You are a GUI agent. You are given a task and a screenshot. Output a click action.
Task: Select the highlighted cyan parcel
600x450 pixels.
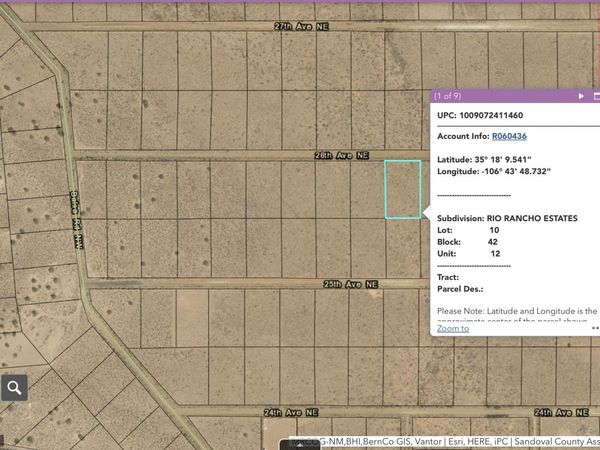coord(403,189)
